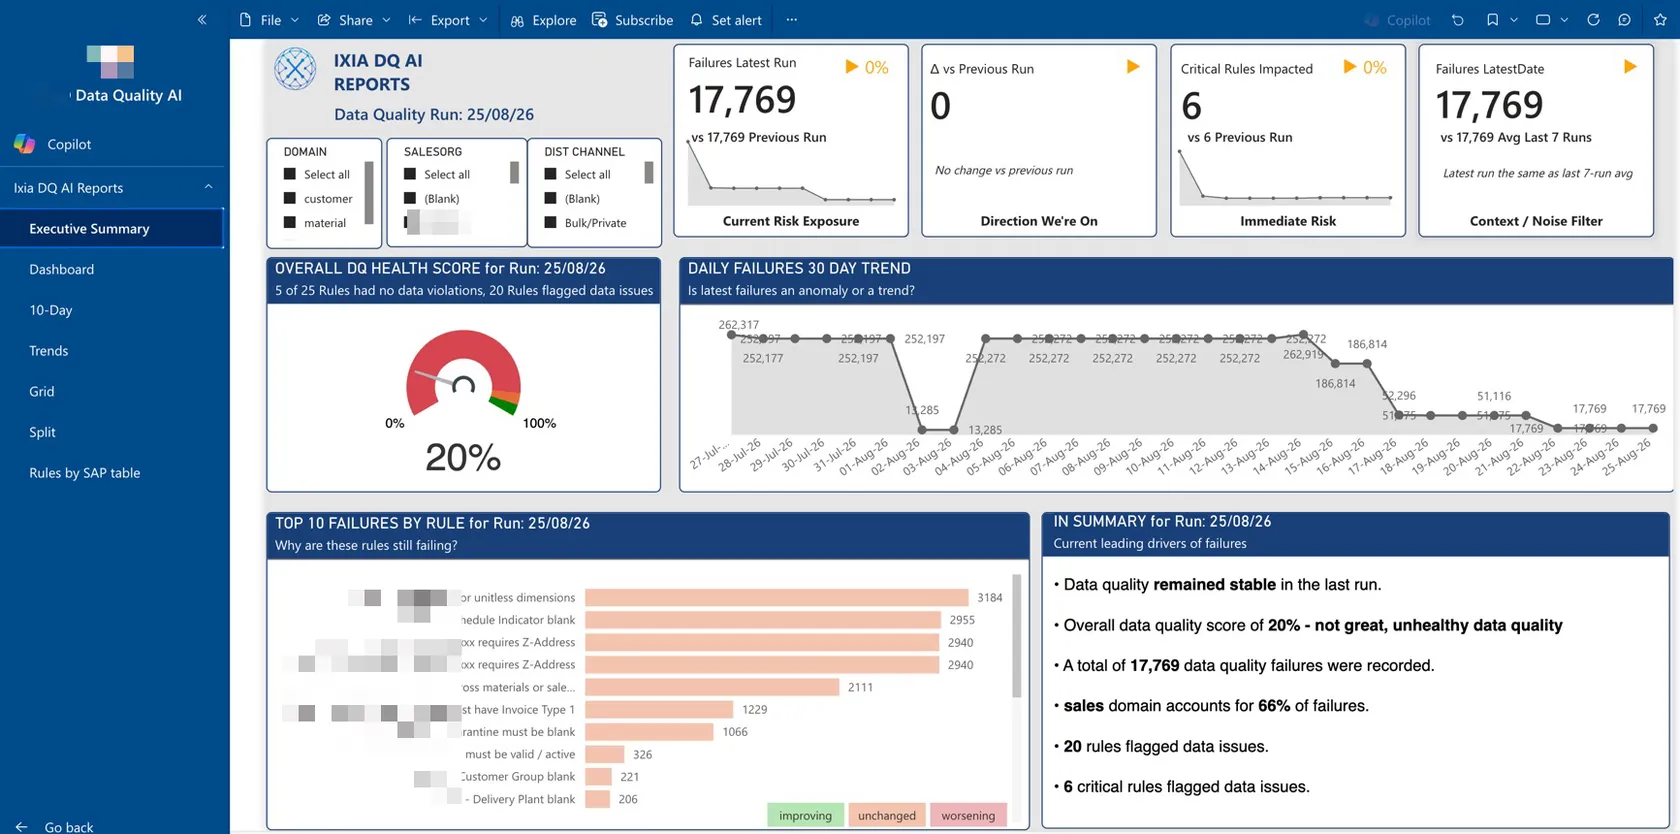Viewport: 1680px width, 834px height.
Task: Click the worsening legend swatch
Action: coord(968,815)
